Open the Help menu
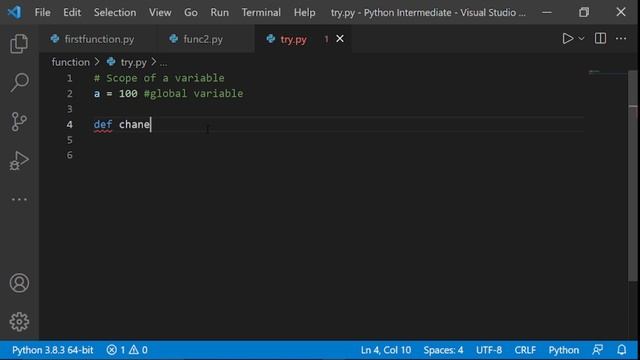This screenshot has width=640, height=360. click(304, 13)
